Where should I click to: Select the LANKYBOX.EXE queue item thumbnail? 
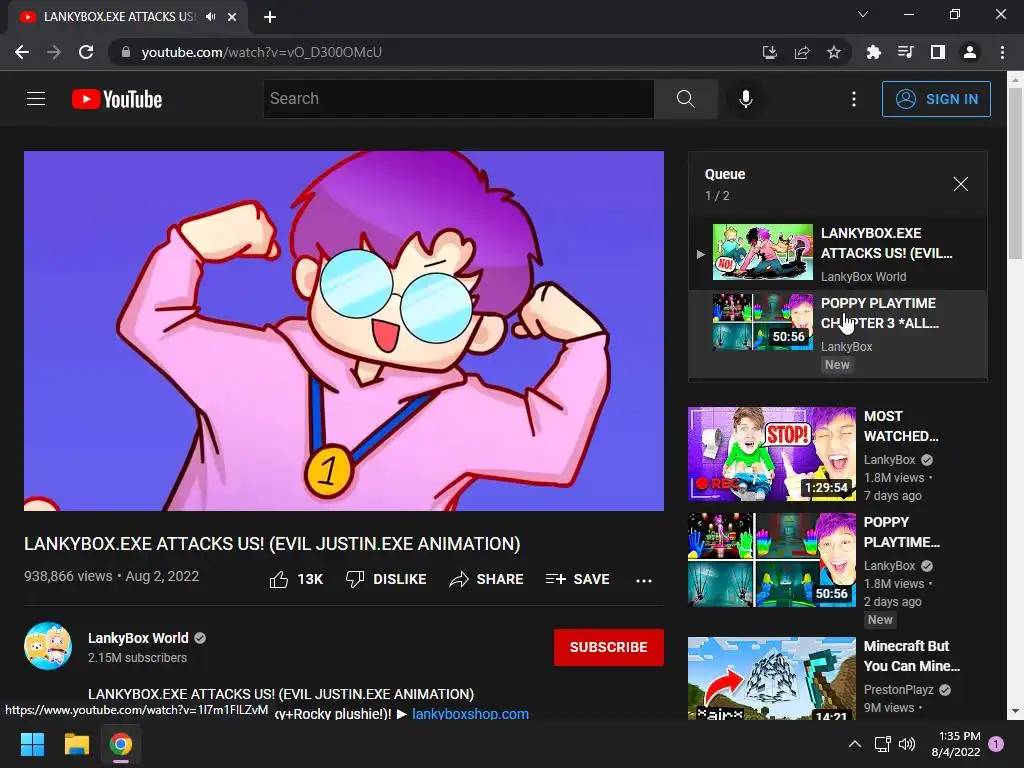pos(762,252)
